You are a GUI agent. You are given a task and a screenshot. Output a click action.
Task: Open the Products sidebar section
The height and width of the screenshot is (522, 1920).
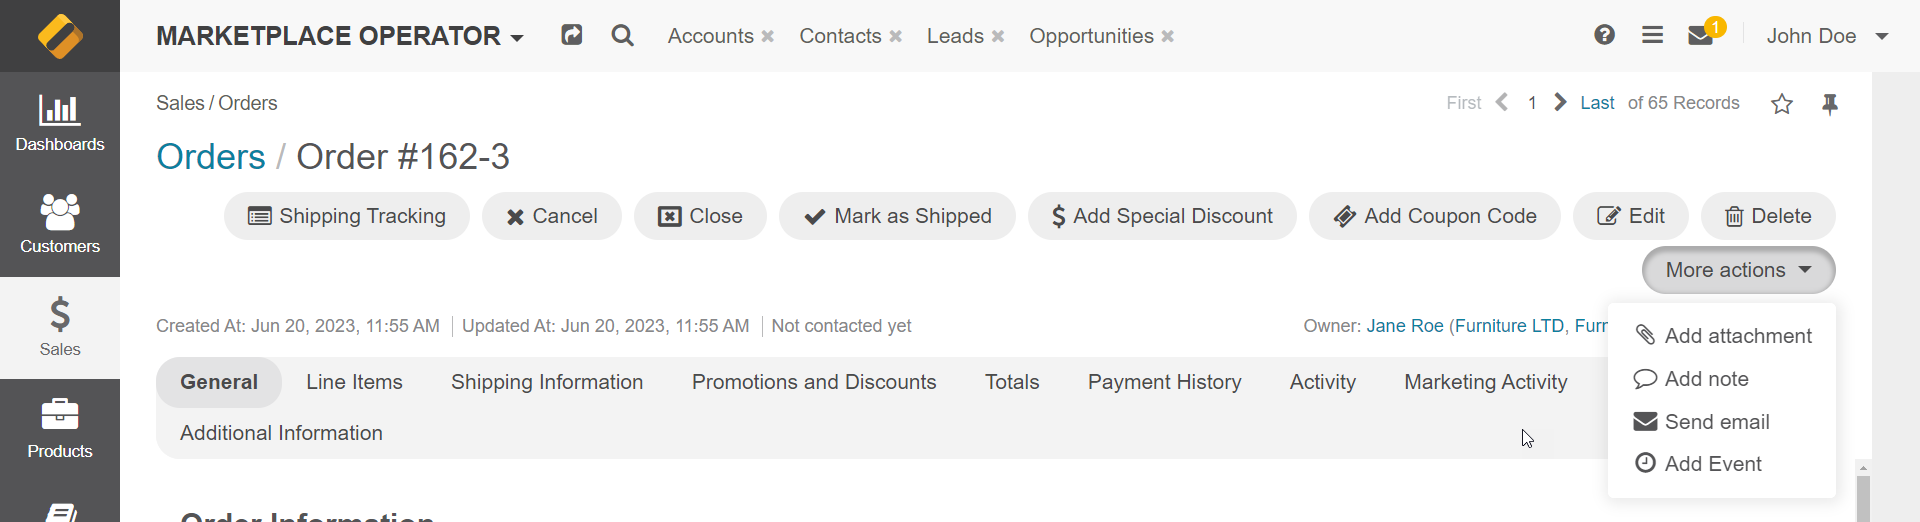[x=60, y=430]
